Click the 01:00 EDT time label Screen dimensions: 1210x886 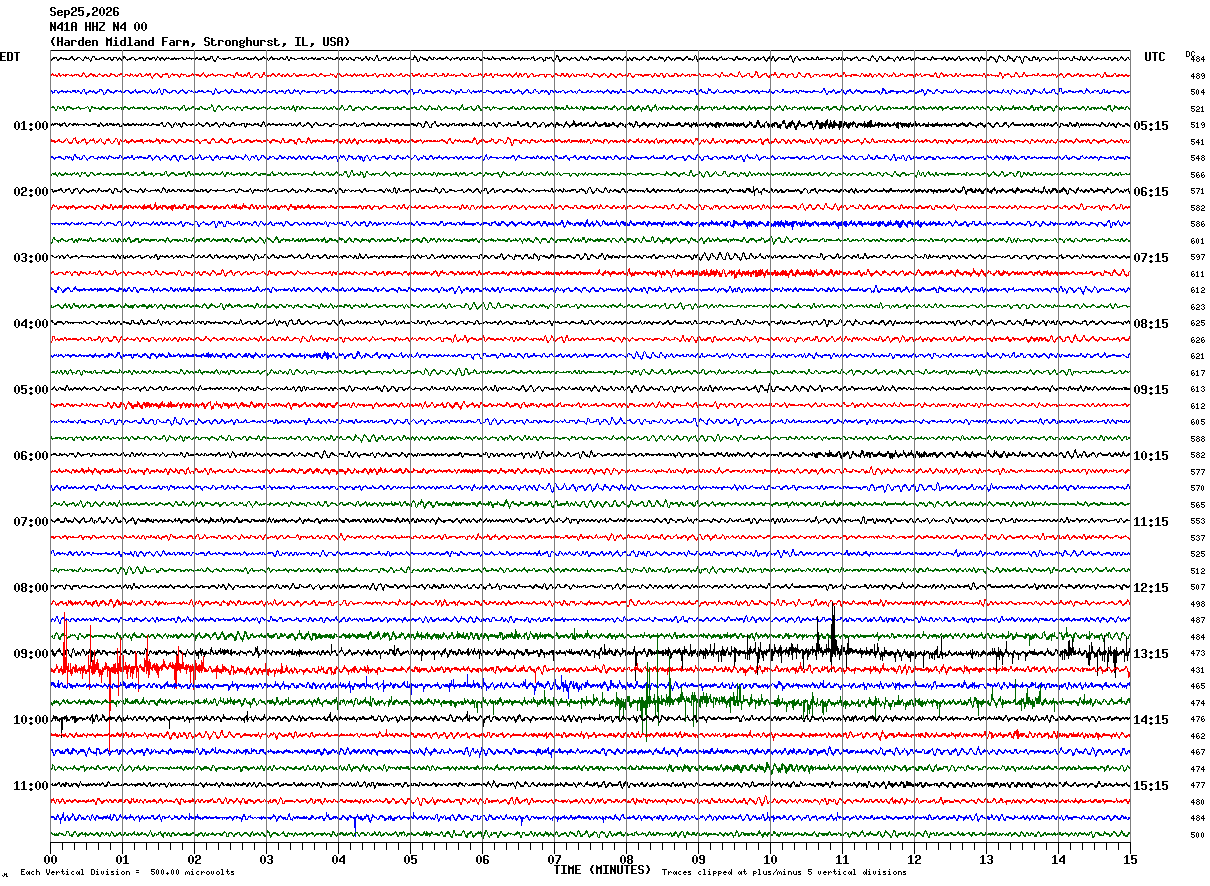tap(31, 125)
